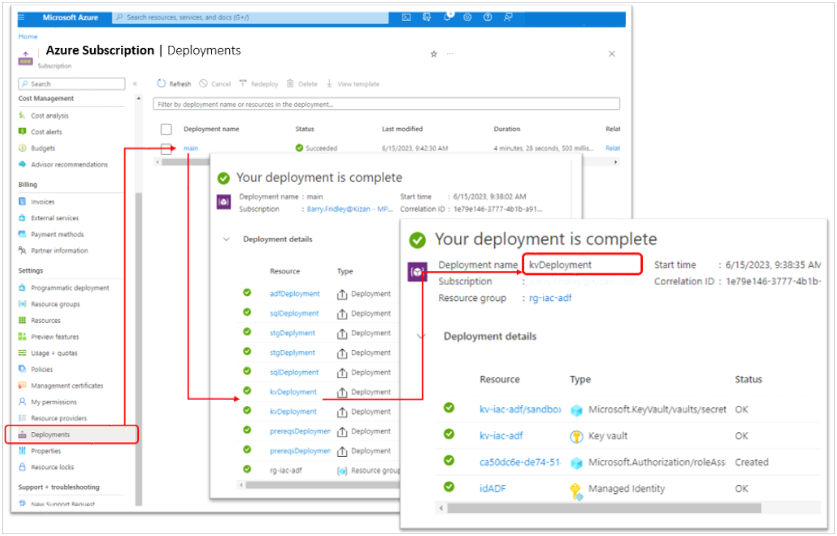
Task: Click the Help question mark icon
Action: (x=488, y=18)
